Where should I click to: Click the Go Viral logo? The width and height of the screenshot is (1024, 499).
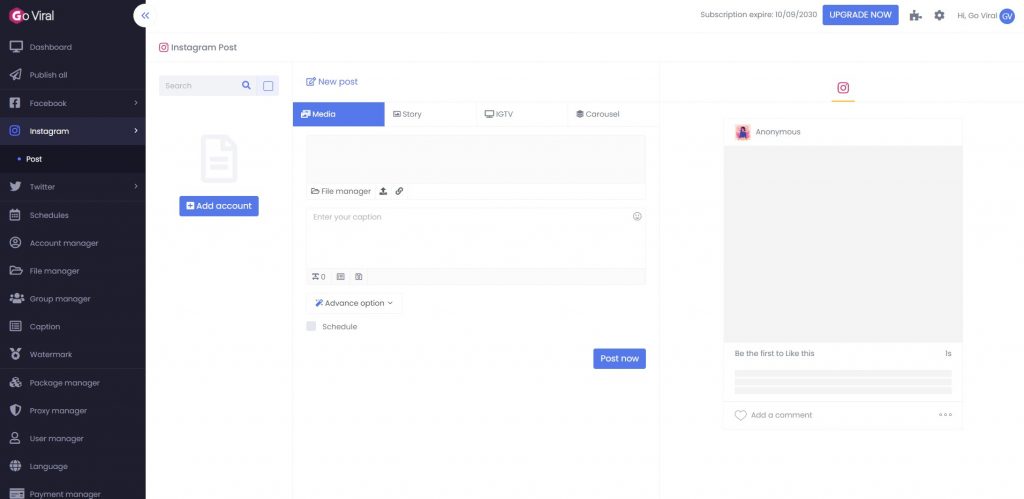click(x=32, y=16)
